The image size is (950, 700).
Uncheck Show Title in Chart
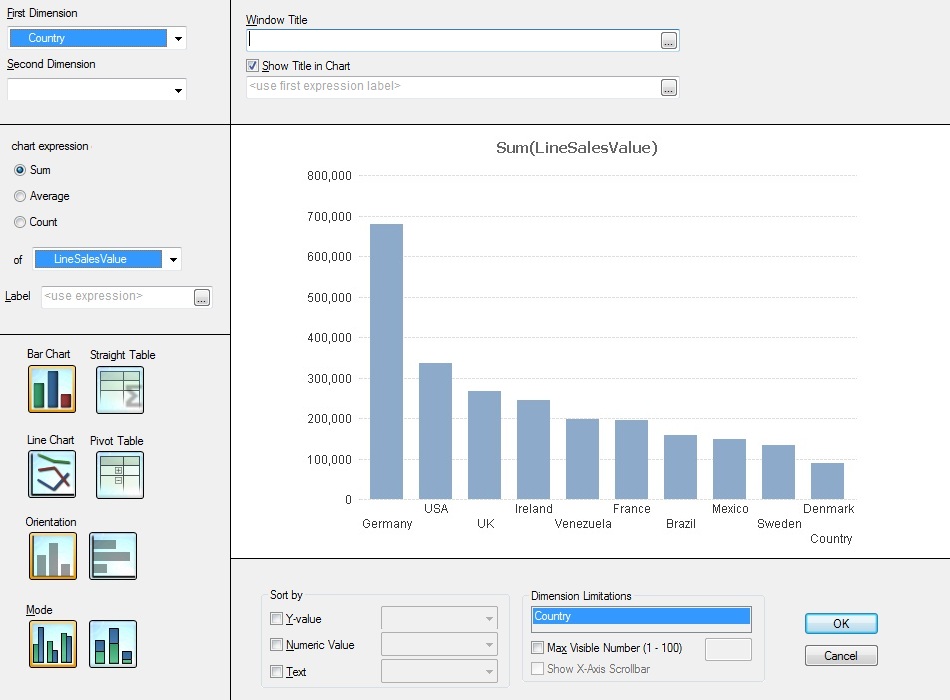tap(253, 66)
